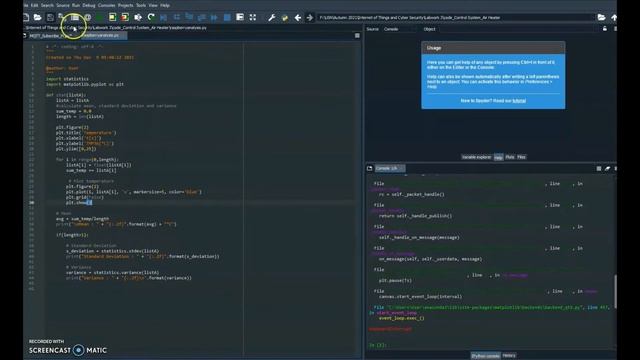Open the Consoles menu
This screenshot has height=360, width=640.
click(107, 5)
